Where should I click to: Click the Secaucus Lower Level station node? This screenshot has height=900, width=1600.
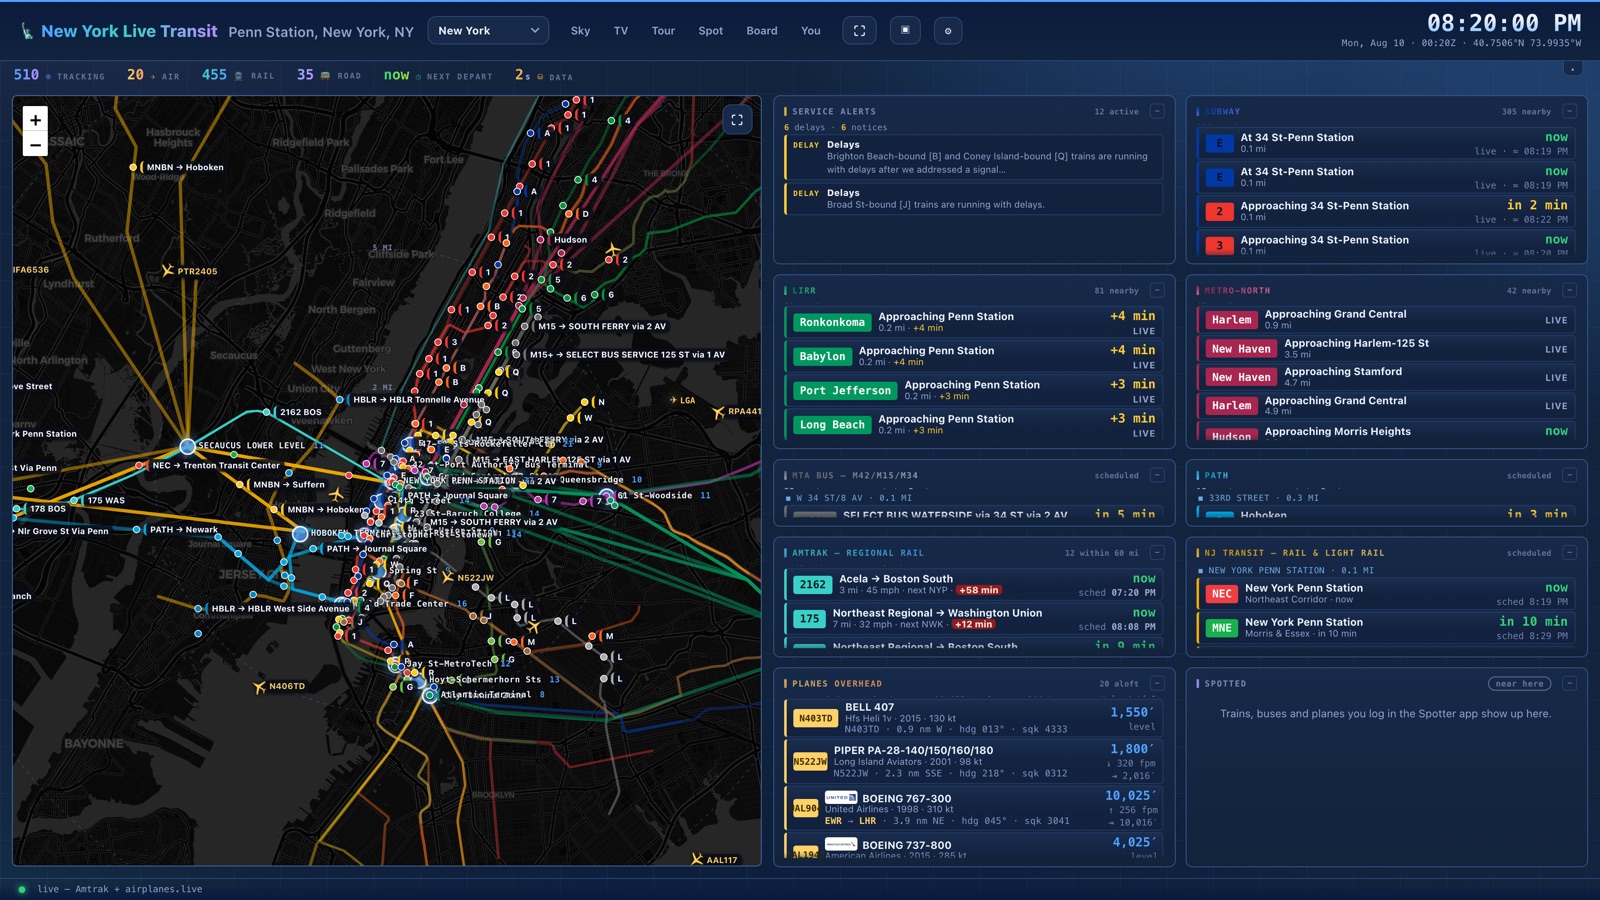[x=187, y=446]
